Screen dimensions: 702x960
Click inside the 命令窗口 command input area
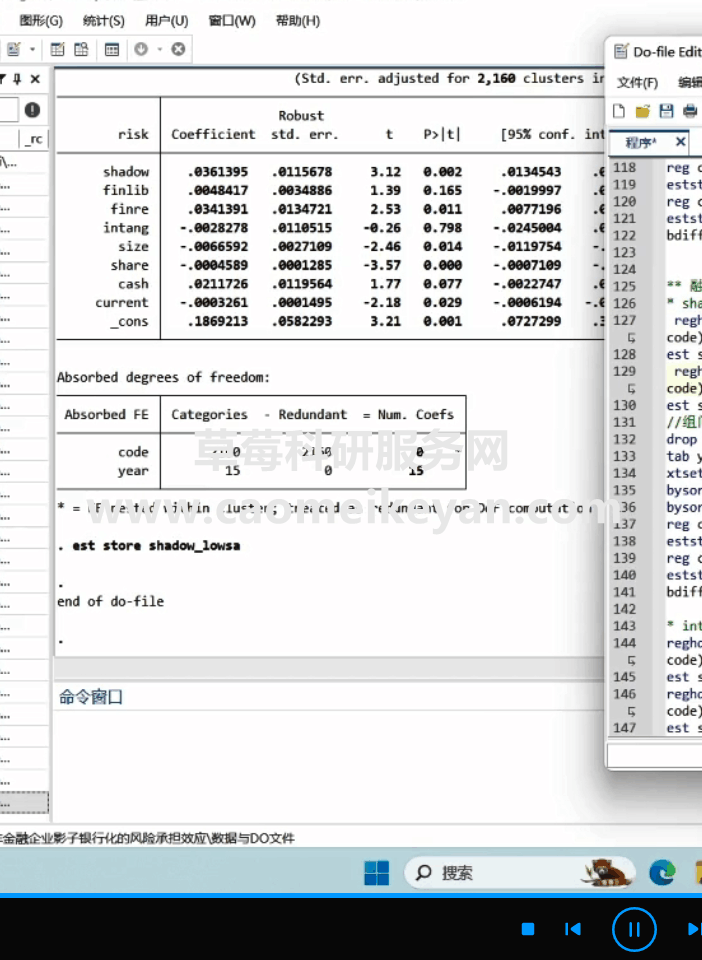[x=329, y=765]
